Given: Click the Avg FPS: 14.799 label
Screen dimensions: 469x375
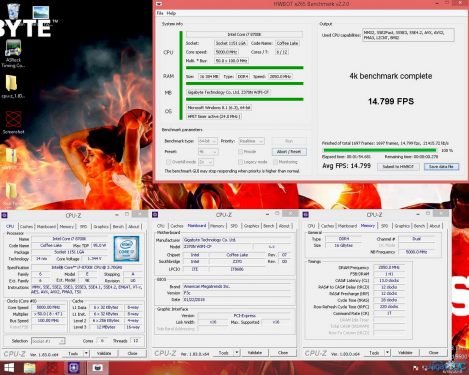Looking at the screenshot, I should pyautogui.click(x=347, y=166).
